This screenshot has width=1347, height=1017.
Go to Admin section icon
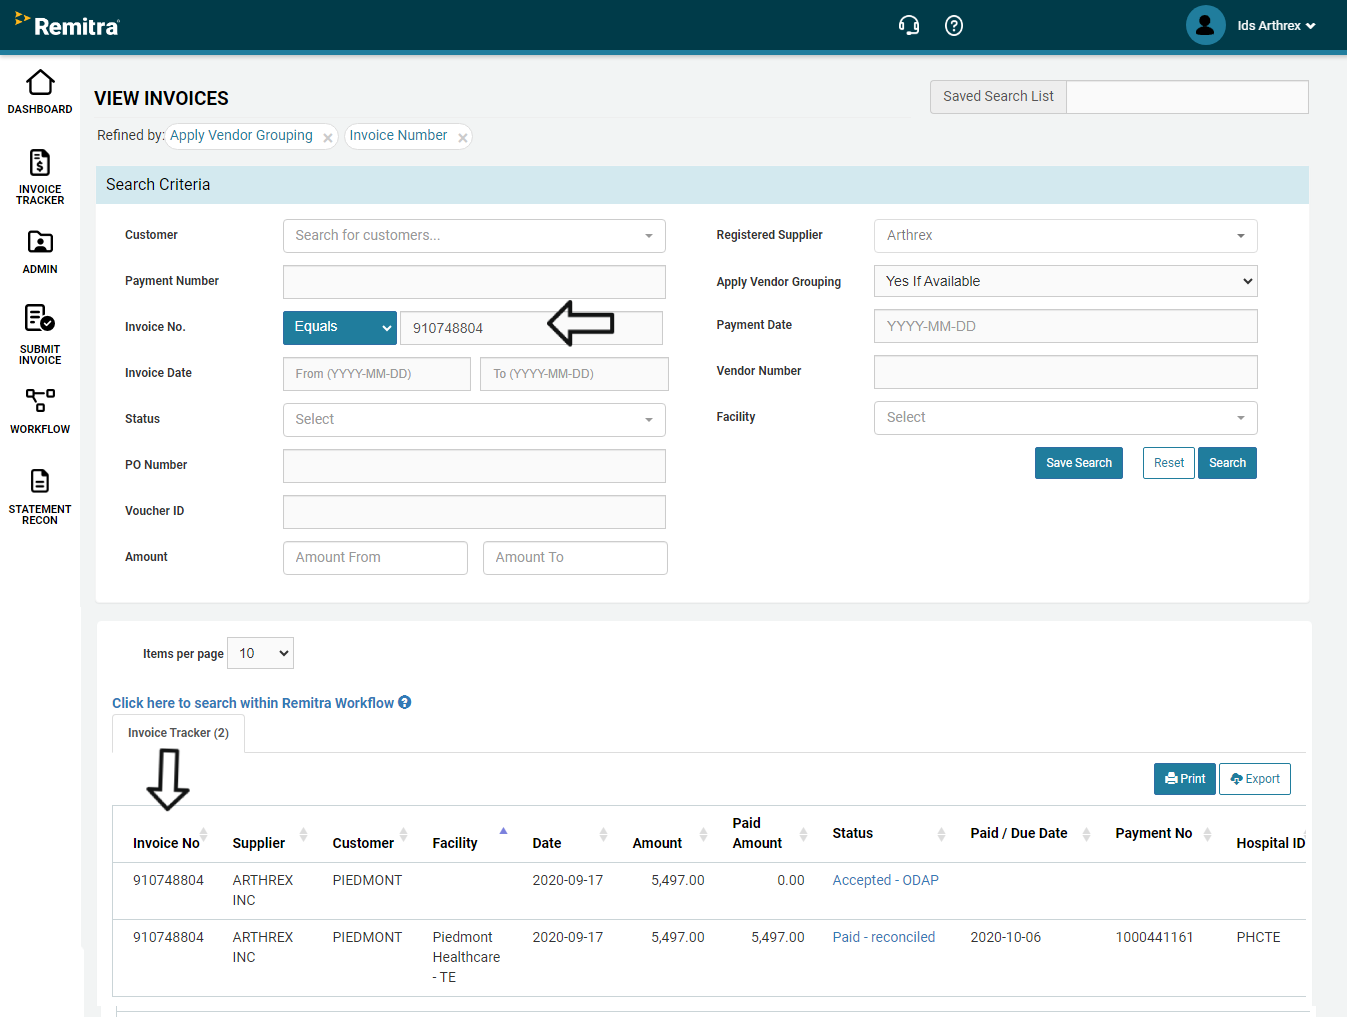[x=40, y=243]
